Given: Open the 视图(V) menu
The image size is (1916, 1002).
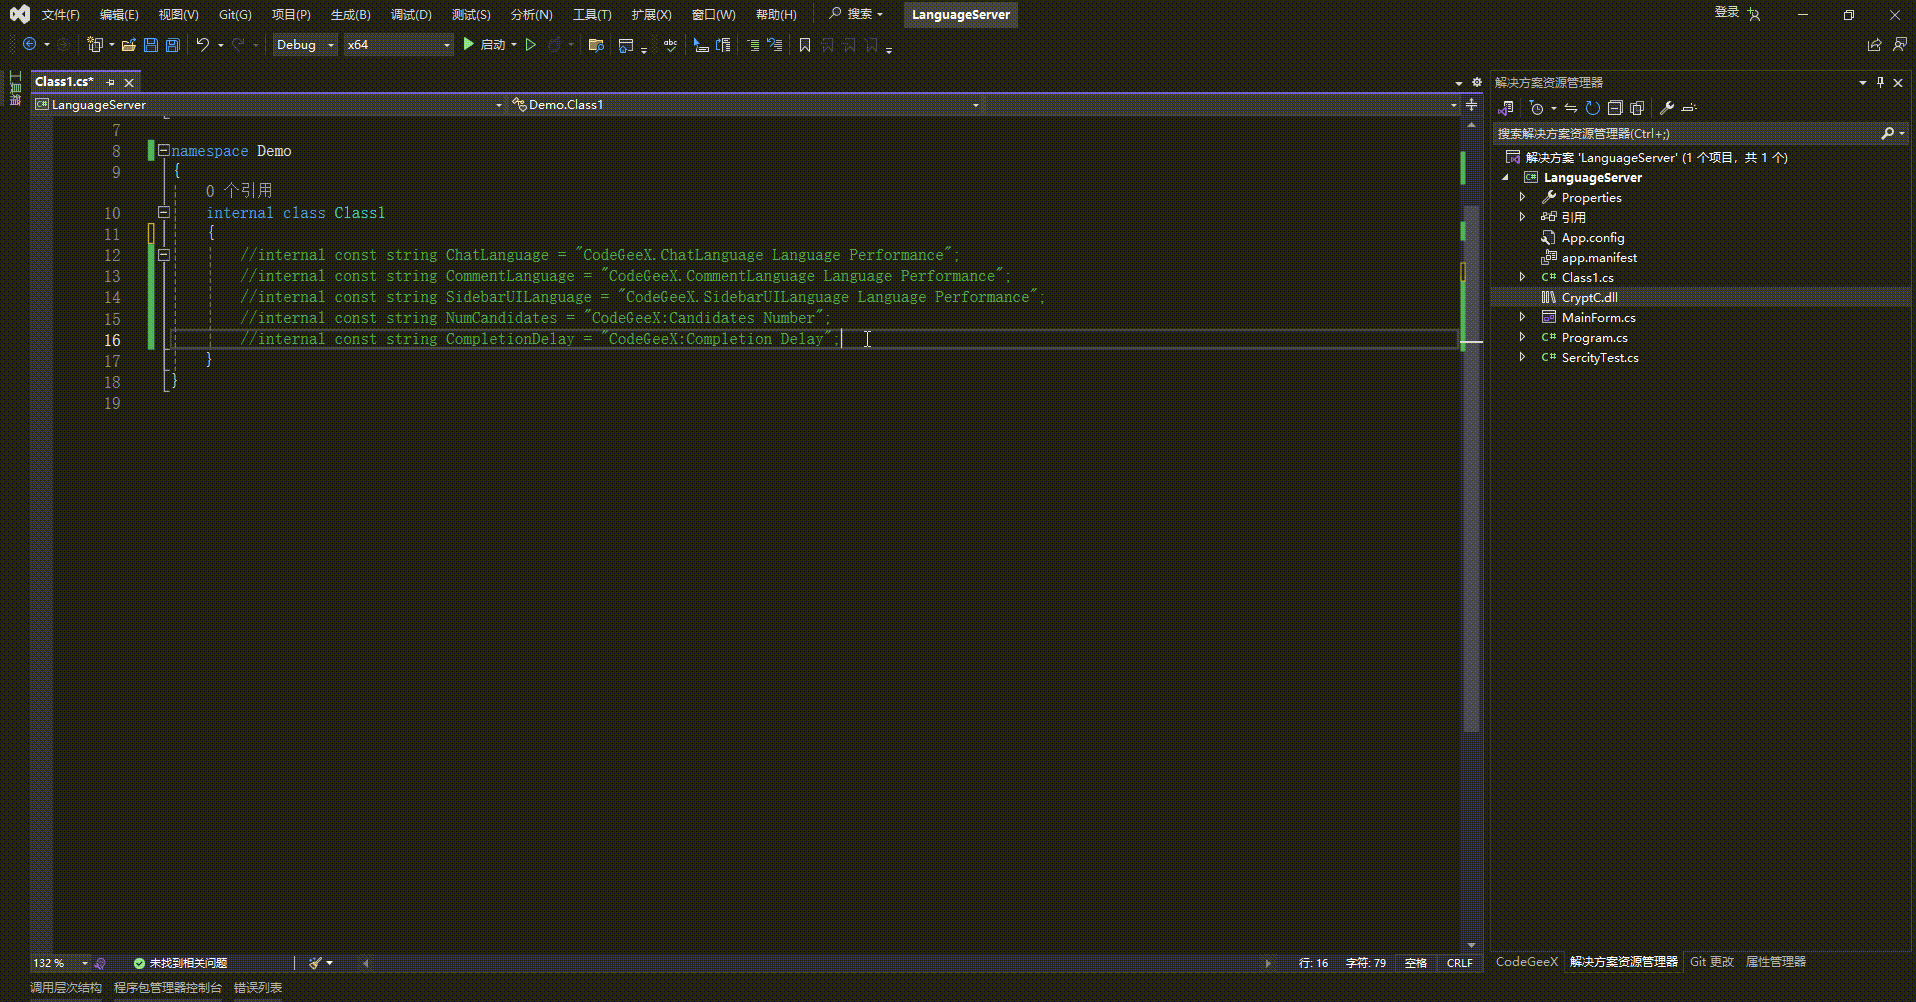Looking at the screenshot, I should coord(178,14).
